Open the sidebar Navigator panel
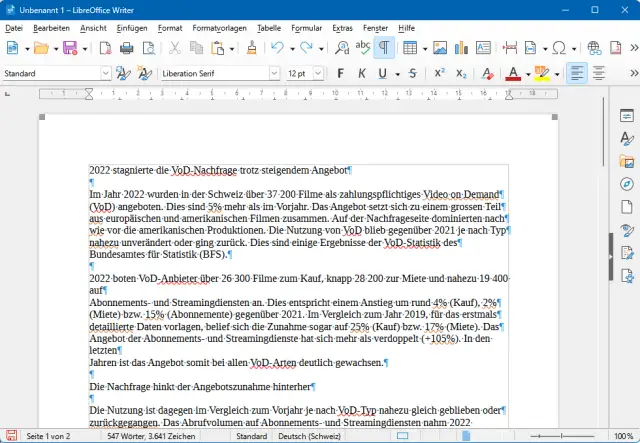This screenshot has width=640, height=443. [627, 184]
